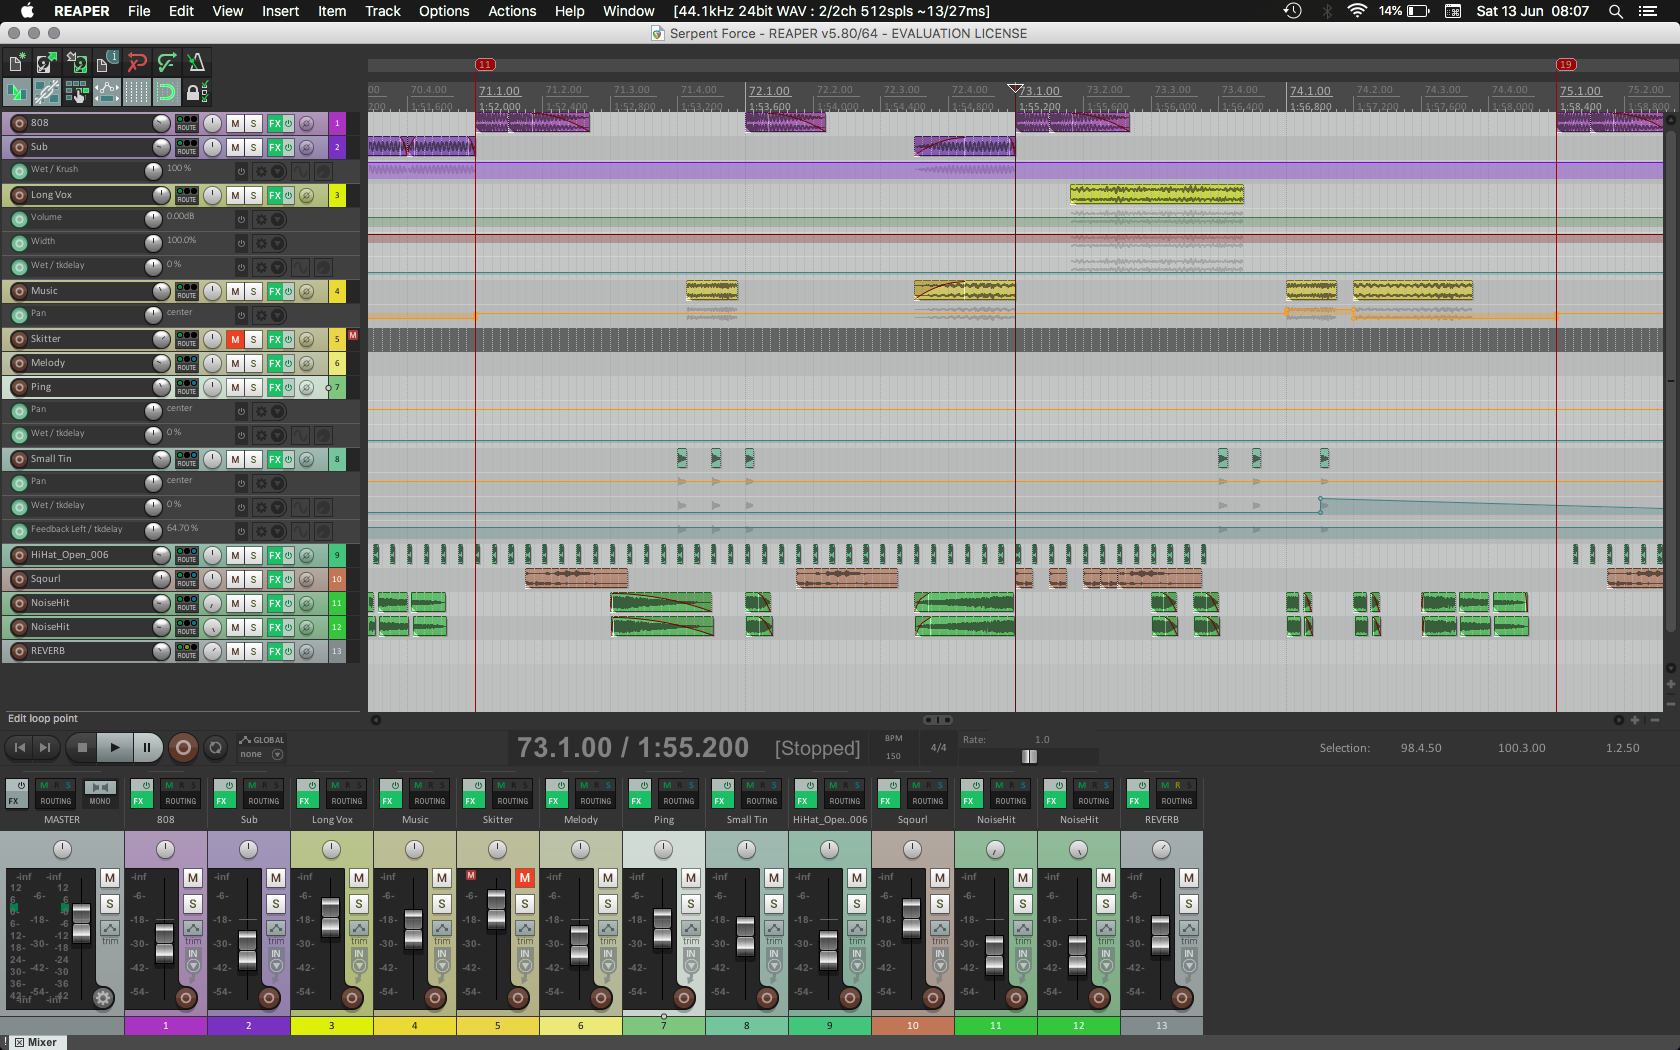
Task: Toggle snap toolbar magnet icon
Action: click(x=167, y=93)
